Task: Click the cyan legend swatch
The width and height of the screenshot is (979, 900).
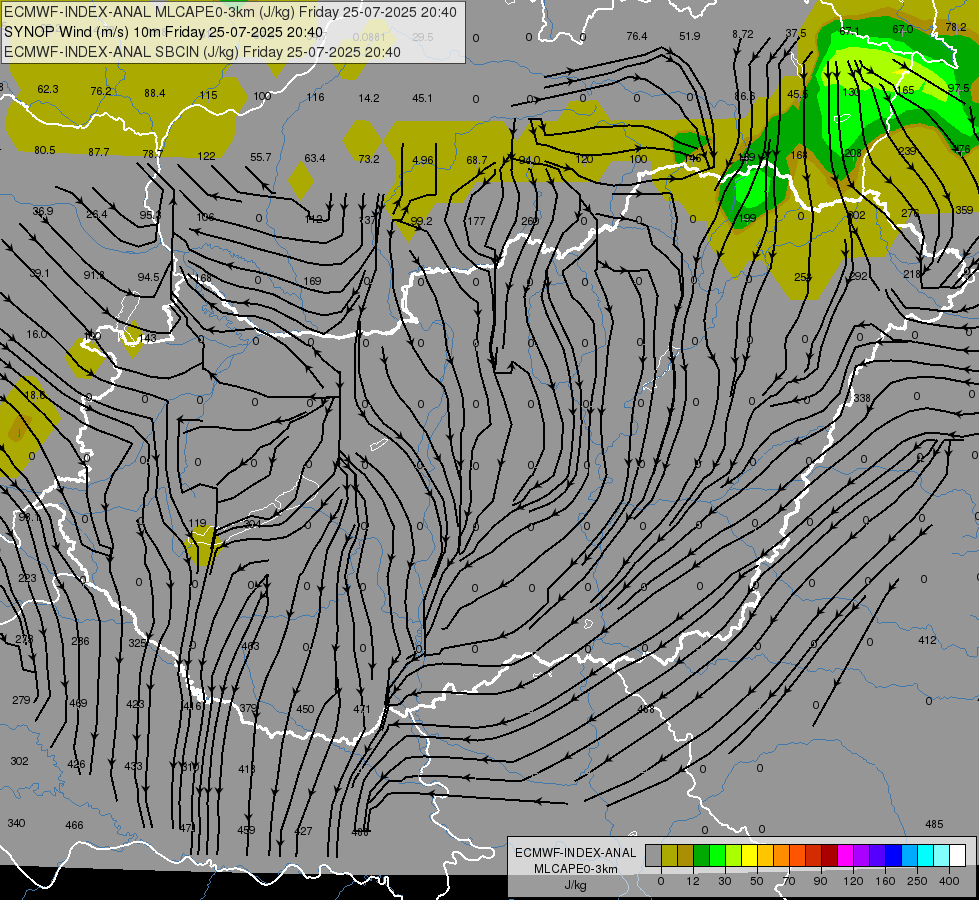Action: pos(925,855)
